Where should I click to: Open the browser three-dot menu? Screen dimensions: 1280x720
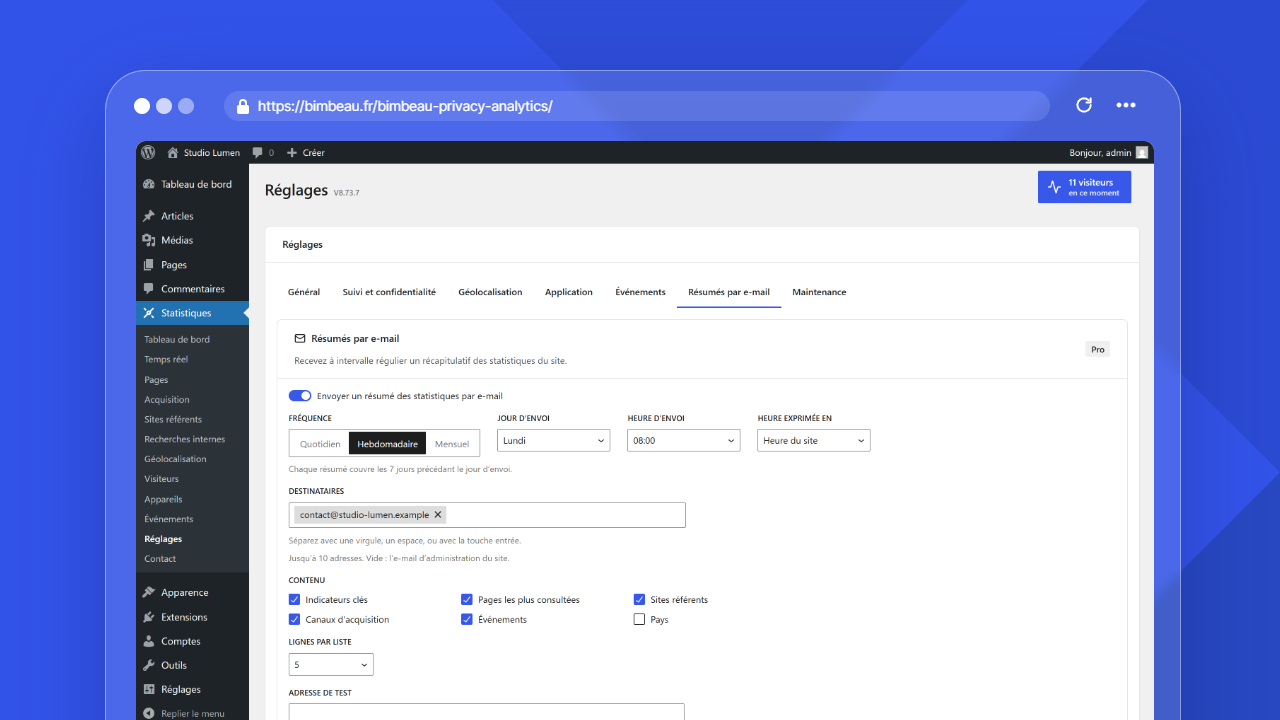(1126, 105)
